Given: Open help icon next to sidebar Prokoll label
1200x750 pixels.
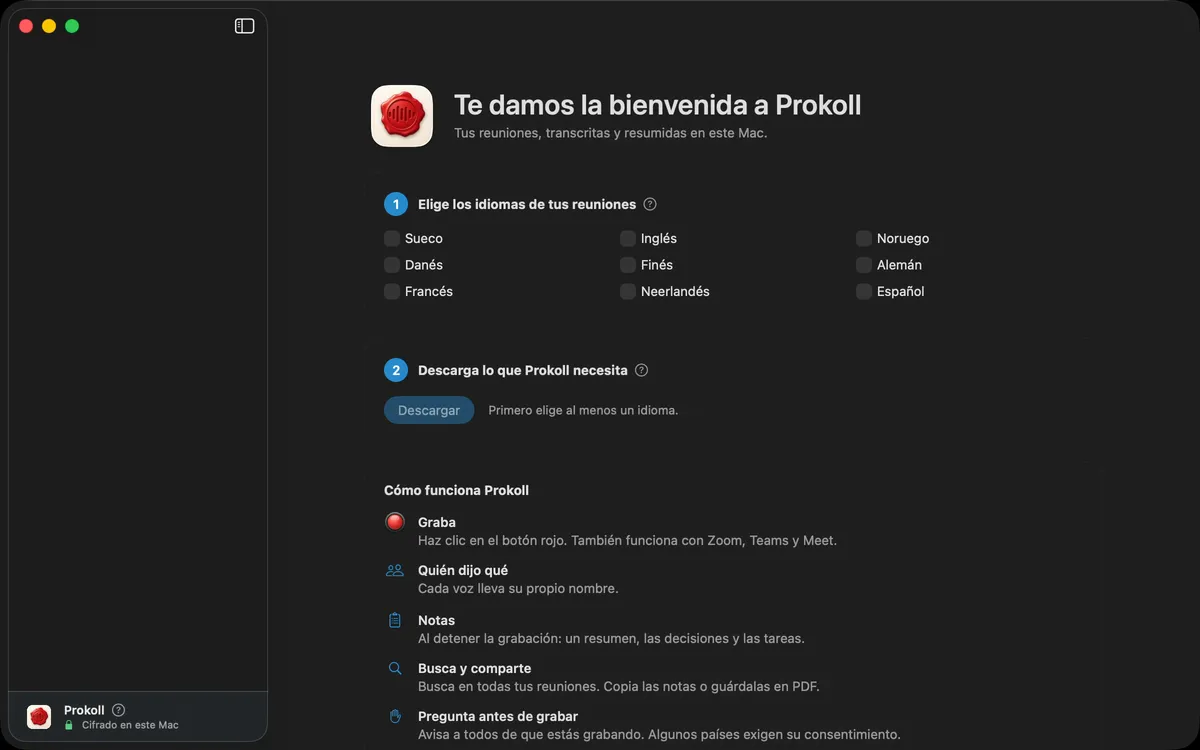Looking at the screenshot, I should pyautogui.click(x=119, y=710).
